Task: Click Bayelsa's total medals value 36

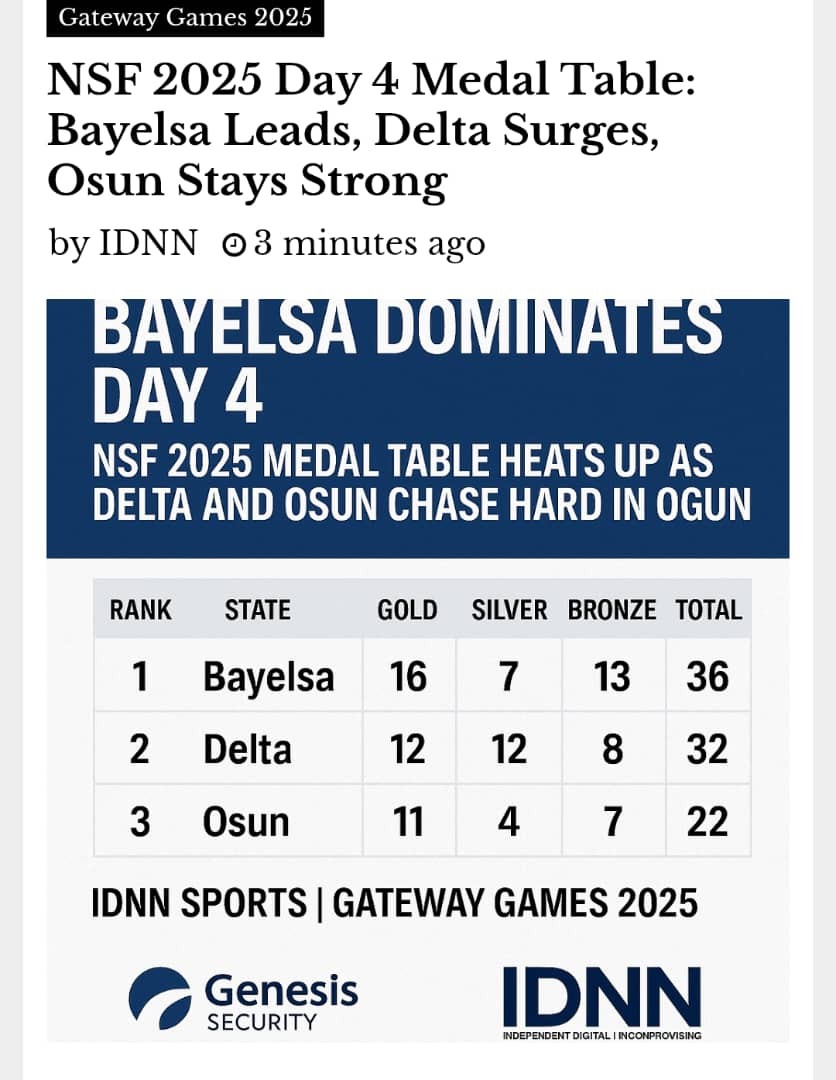Action: [x=707, y=677]
